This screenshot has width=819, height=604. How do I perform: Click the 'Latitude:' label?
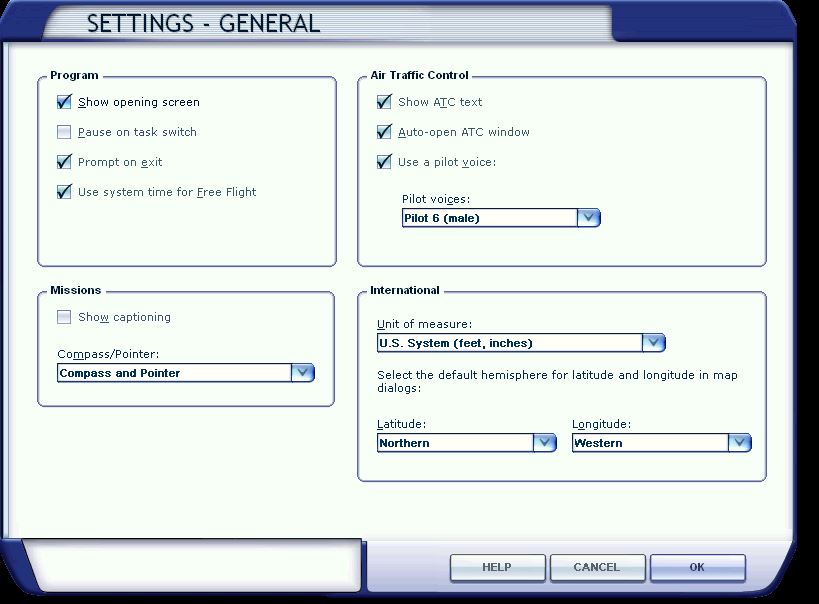point(402,424)
